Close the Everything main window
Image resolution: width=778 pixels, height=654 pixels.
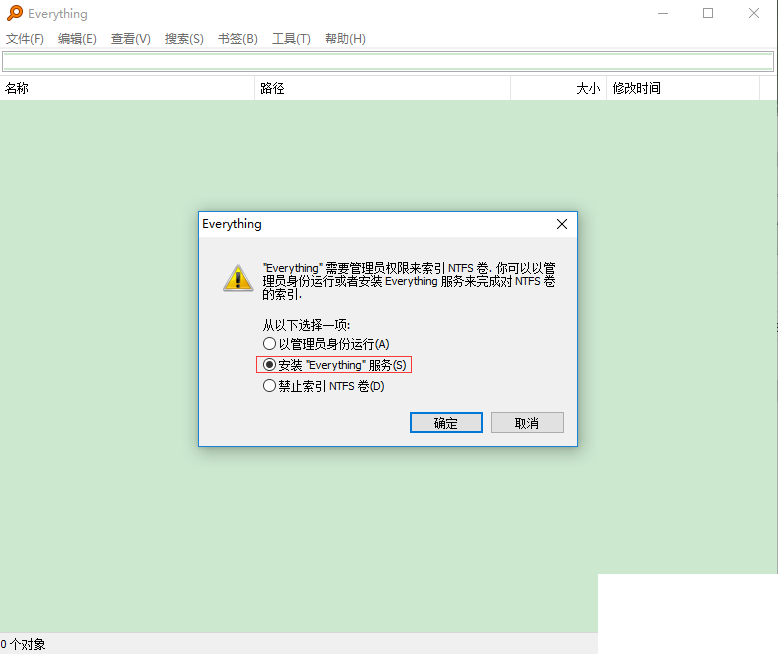tap(754, 13)
